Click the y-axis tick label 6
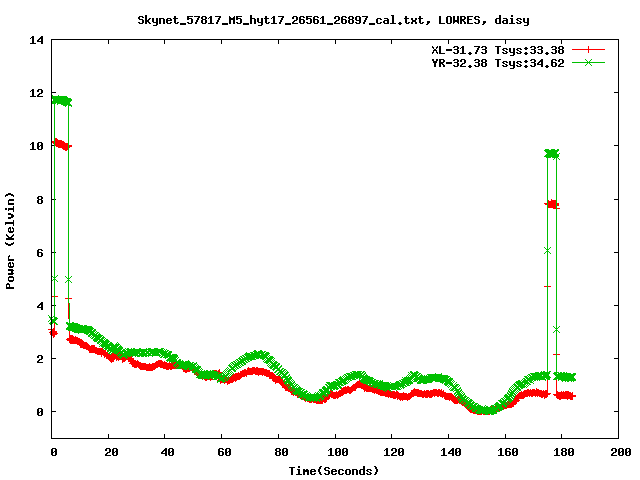 pos(40,253)
